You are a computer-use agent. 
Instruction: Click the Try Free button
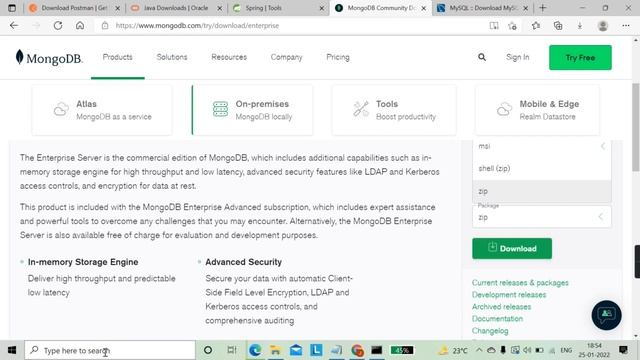click(x=580, y=58)
